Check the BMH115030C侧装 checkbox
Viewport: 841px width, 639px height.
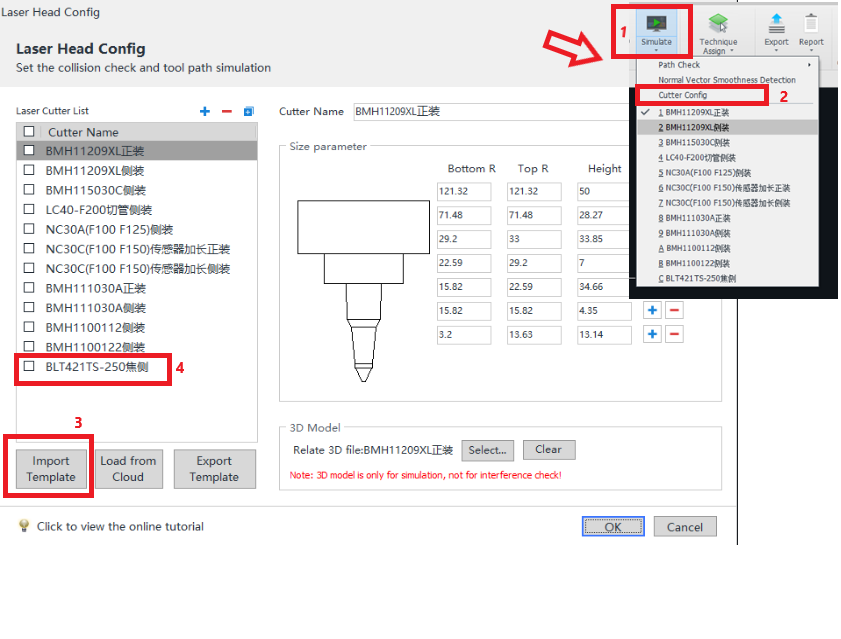point(29,189)
